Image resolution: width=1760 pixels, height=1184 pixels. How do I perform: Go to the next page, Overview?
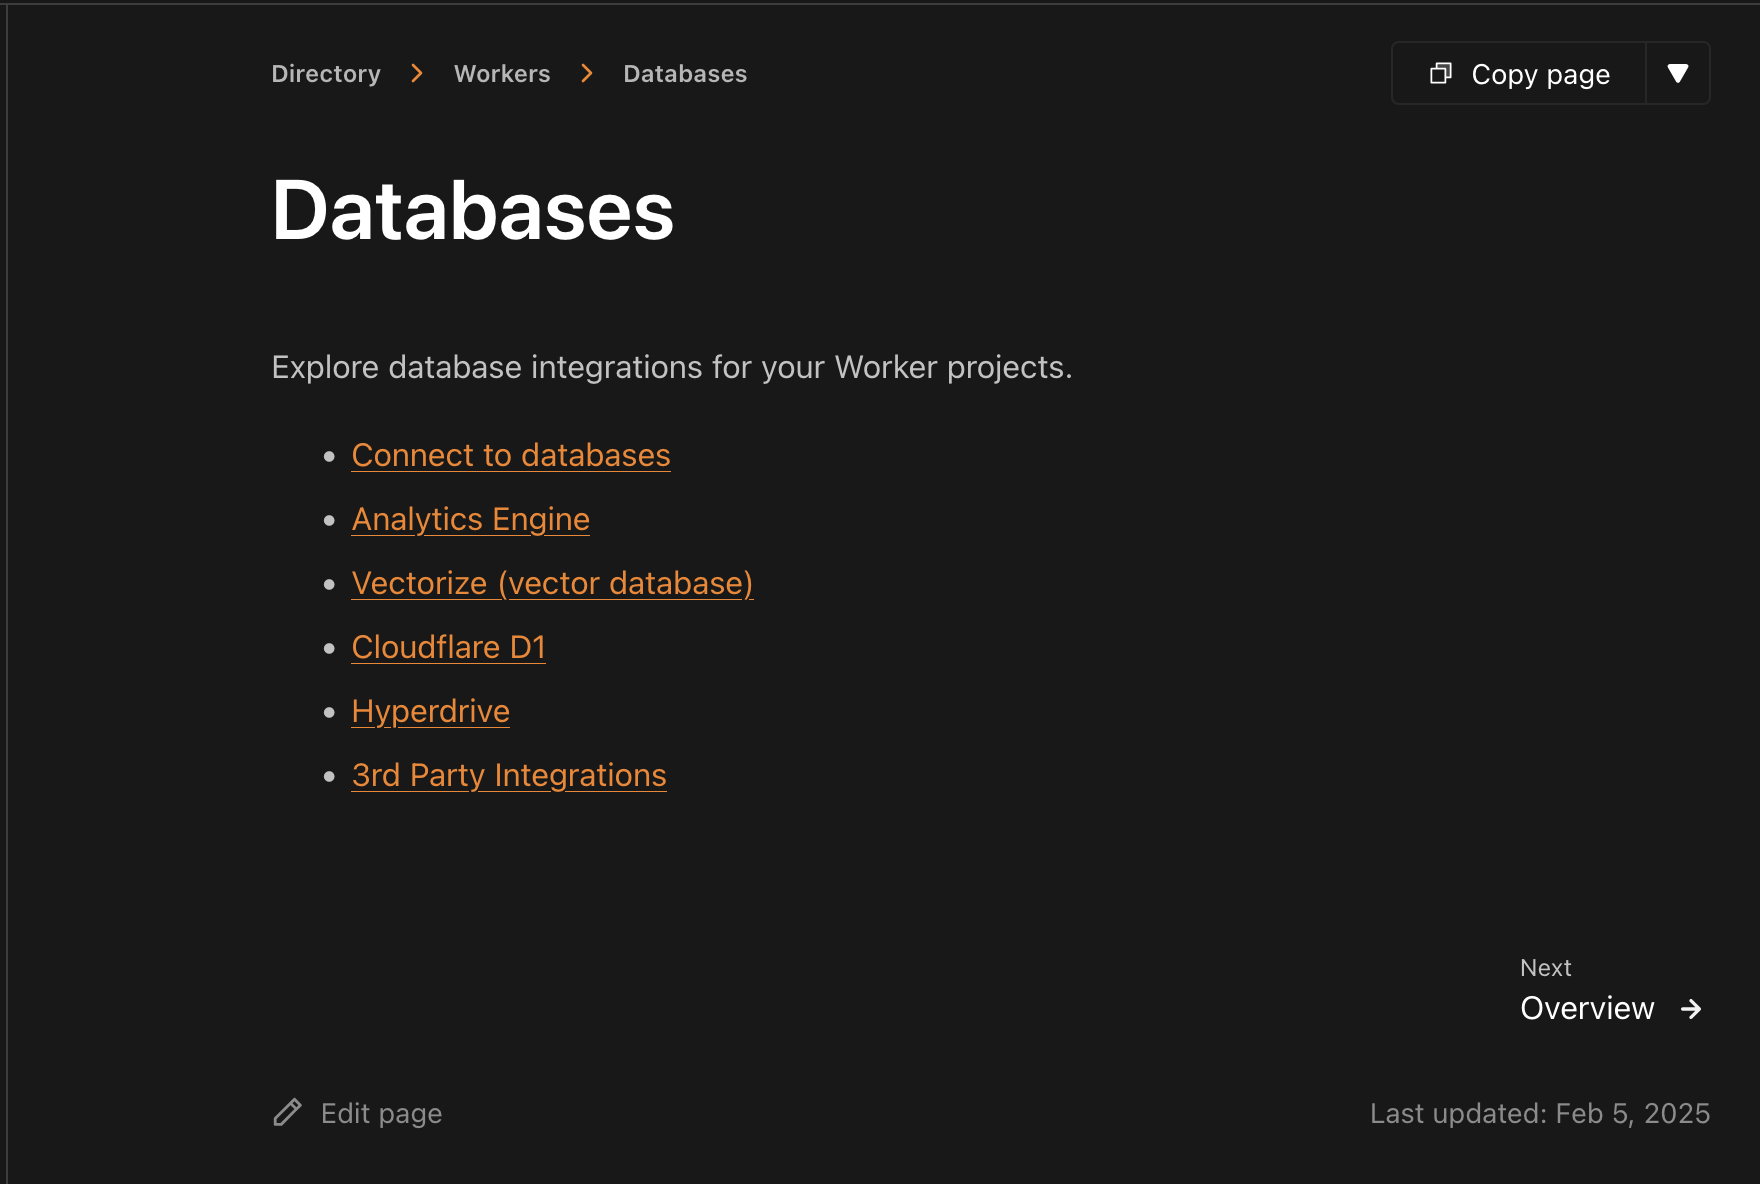pyautogui.click(x=1587, y=1008)
